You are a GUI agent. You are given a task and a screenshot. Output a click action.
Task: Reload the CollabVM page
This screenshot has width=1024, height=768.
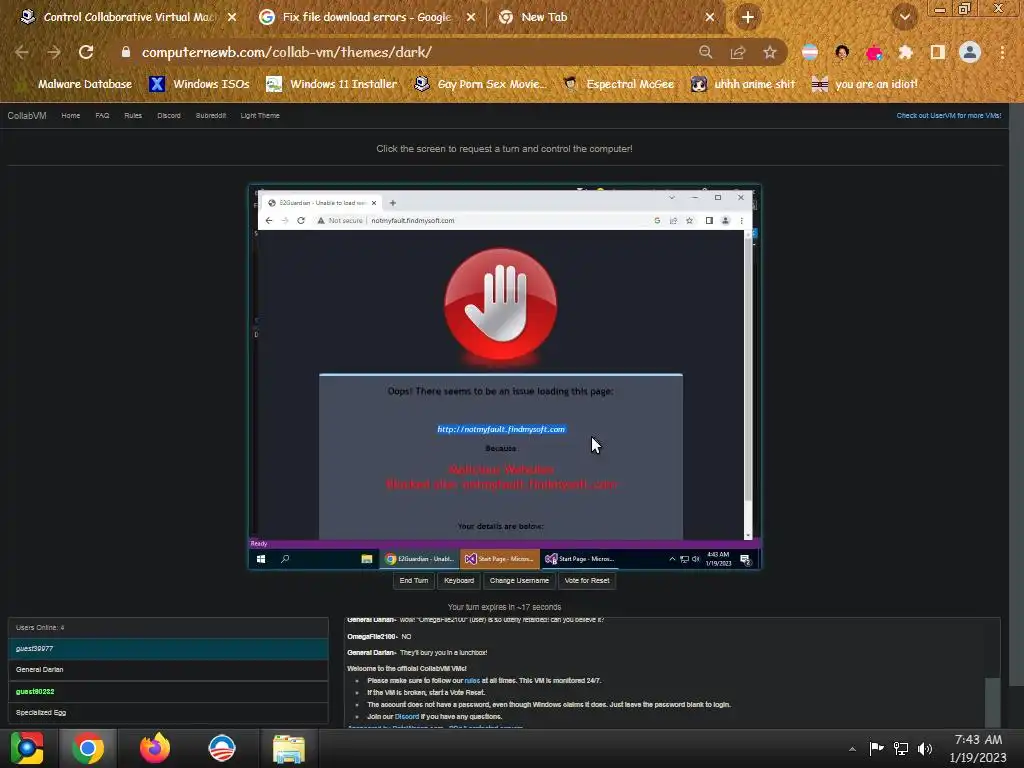point(86,52)
